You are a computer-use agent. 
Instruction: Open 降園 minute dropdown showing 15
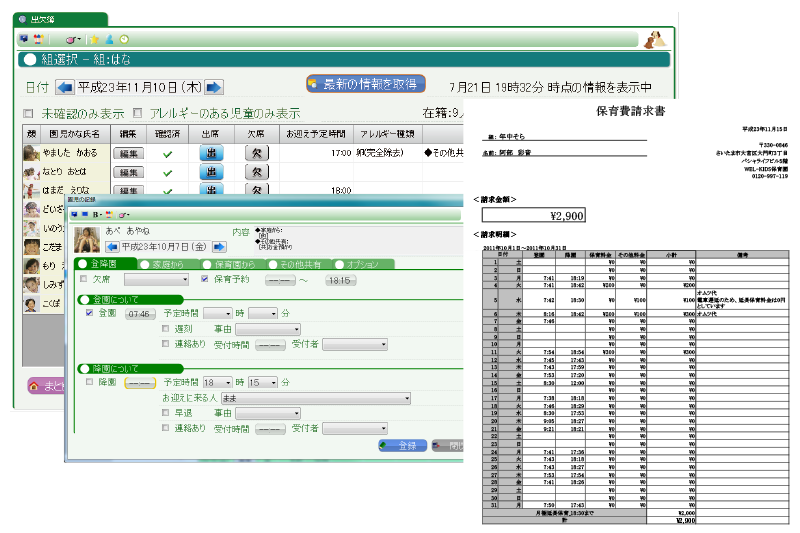(x=263, y=383)
